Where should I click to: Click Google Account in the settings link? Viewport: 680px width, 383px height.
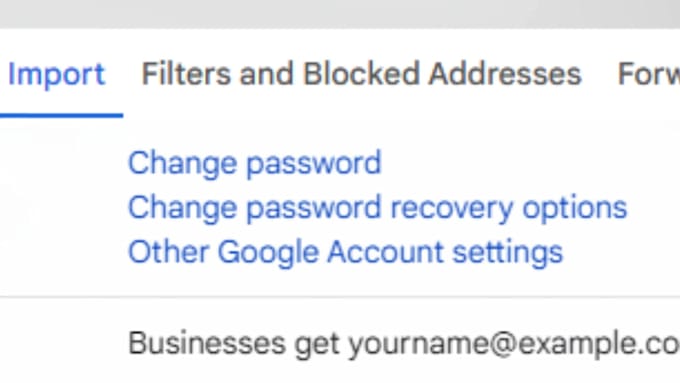click(330, 252)
